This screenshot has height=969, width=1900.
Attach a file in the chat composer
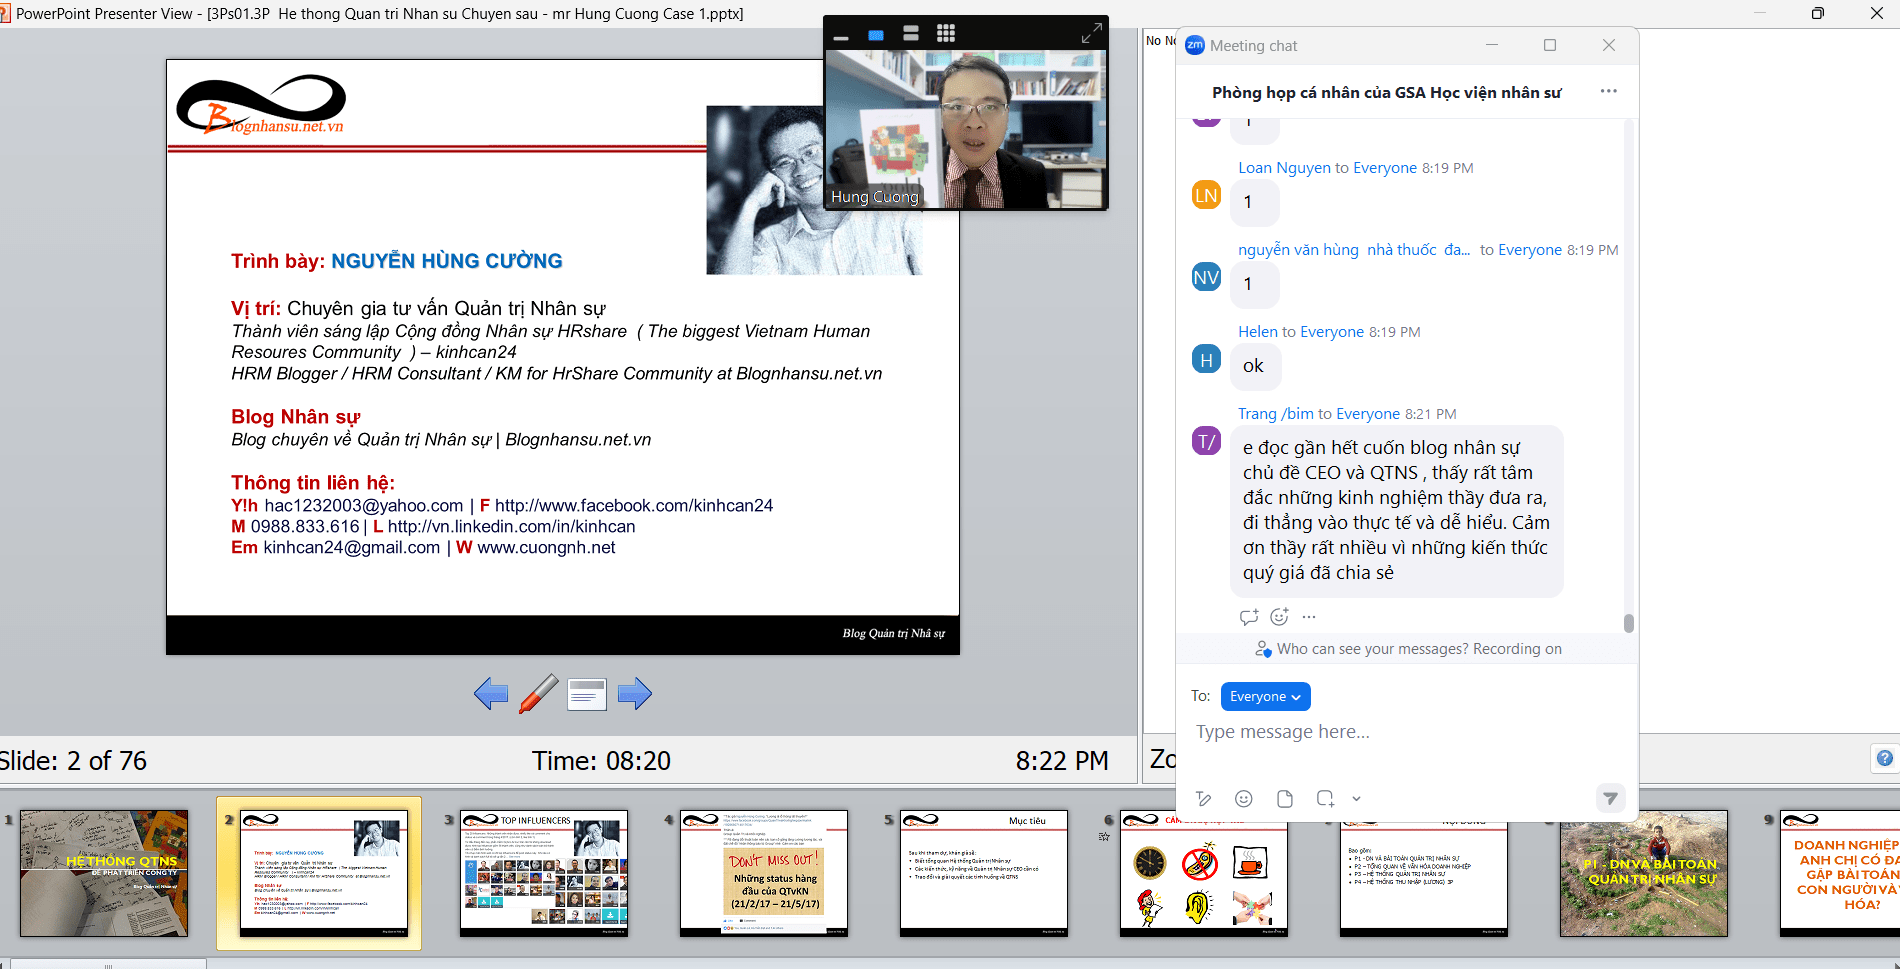[1285, 798]
